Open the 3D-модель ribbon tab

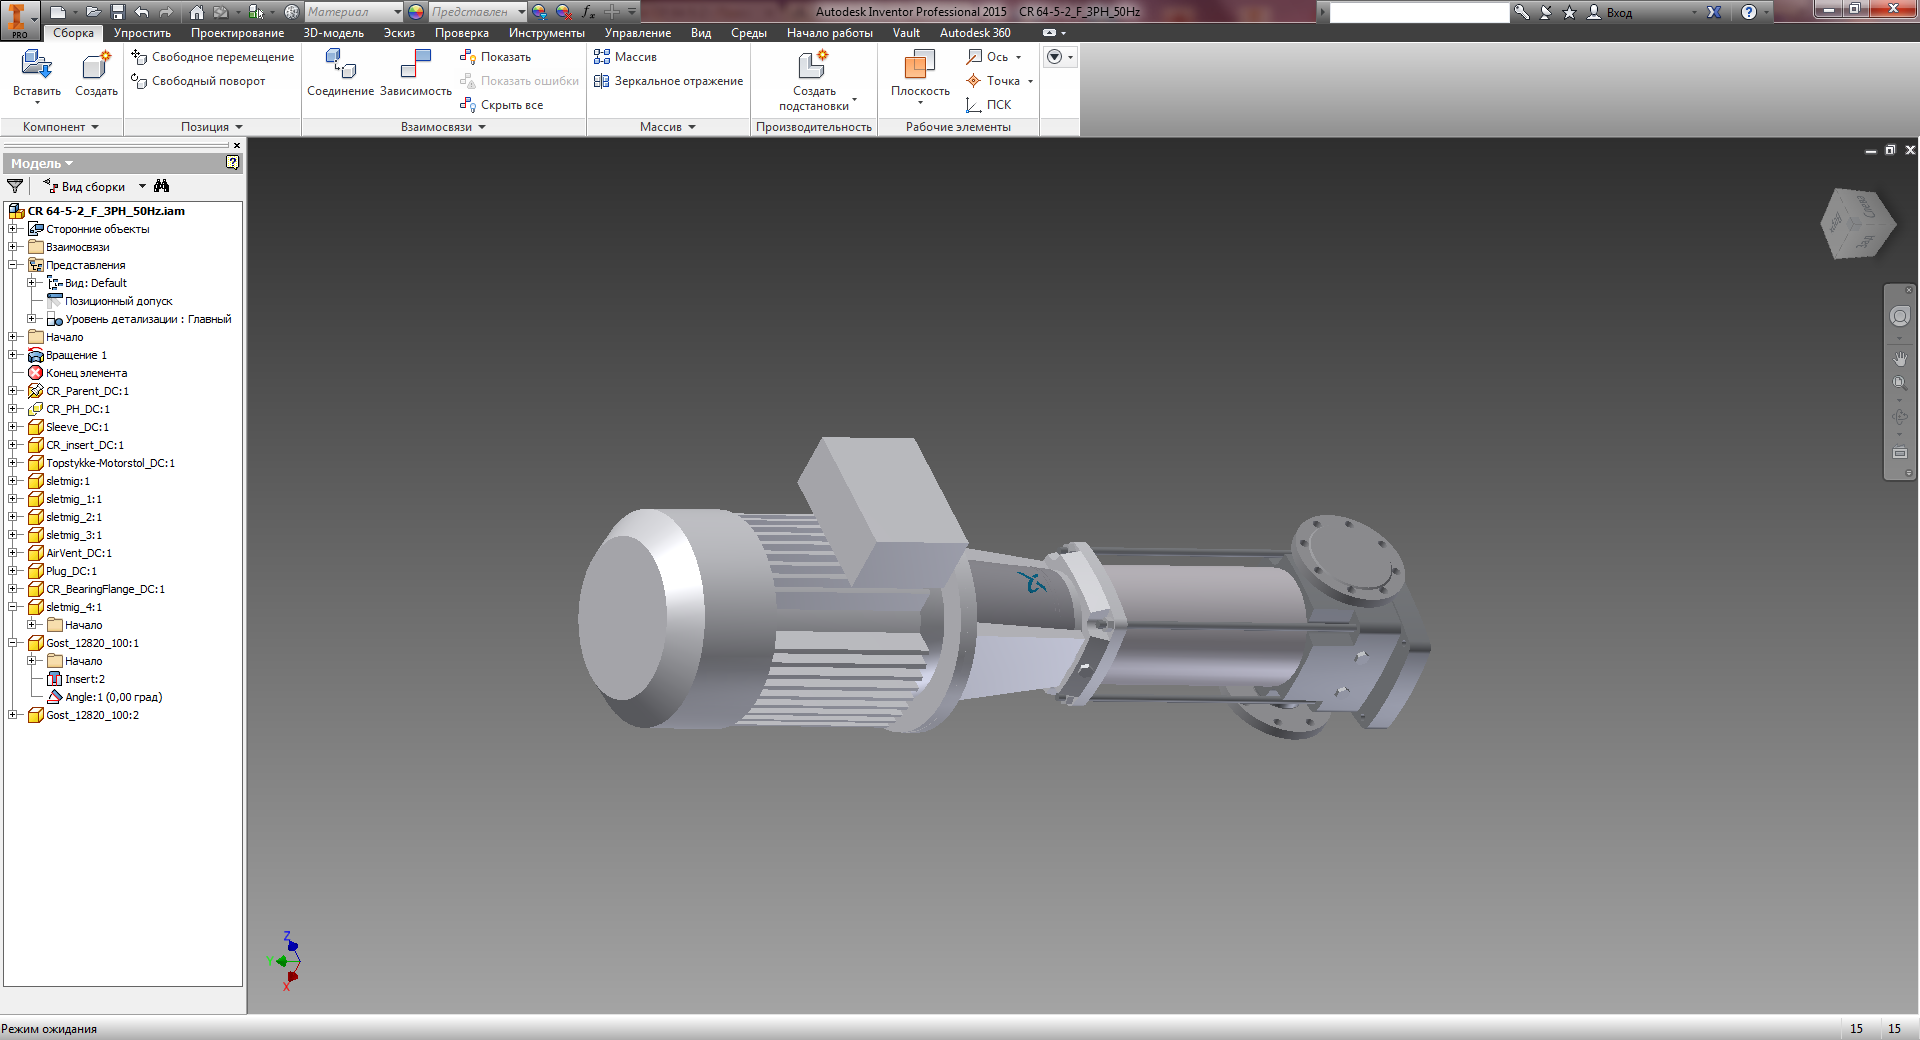[x=333, y=33]
